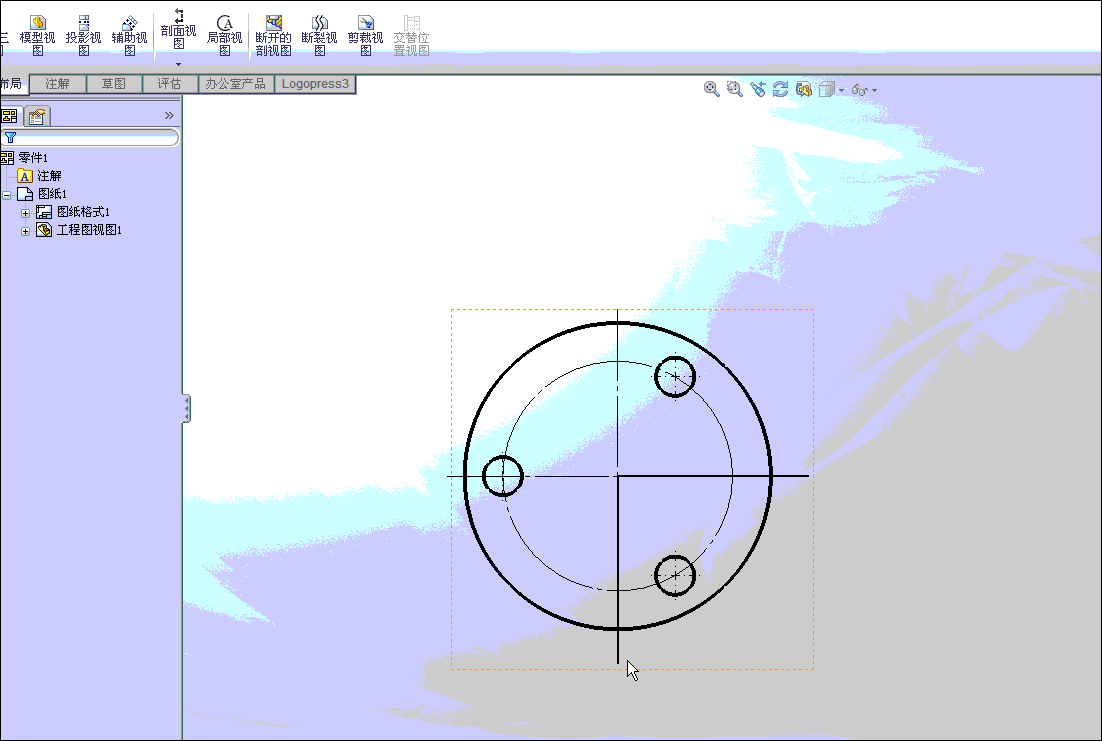1102x741 pixels.
Task: Click the Zoom to Area icon
Action: 734,89
